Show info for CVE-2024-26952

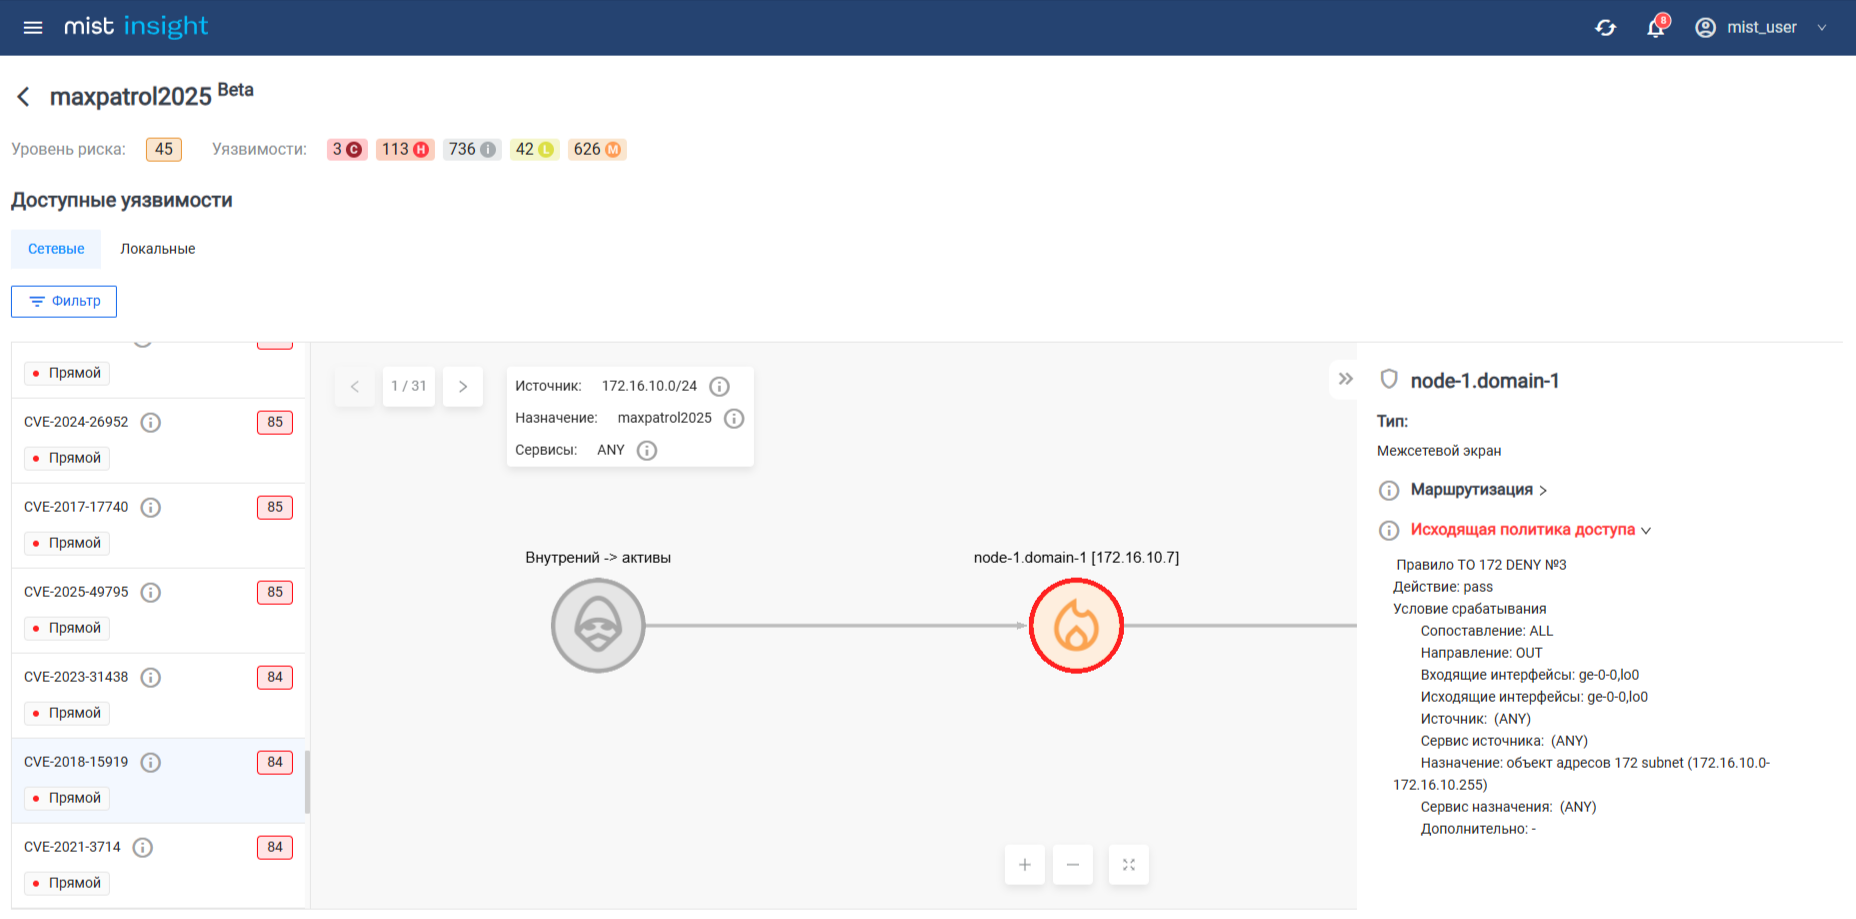click(x=151, y=422)
